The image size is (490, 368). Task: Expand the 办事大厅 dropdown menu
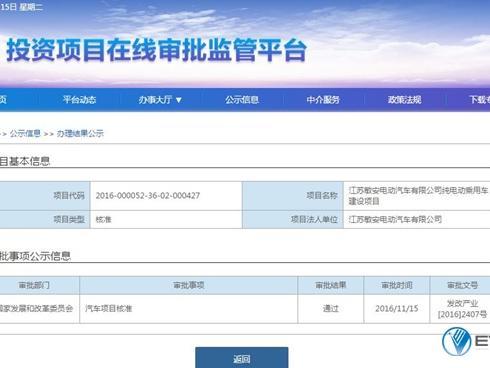[160, 100]
